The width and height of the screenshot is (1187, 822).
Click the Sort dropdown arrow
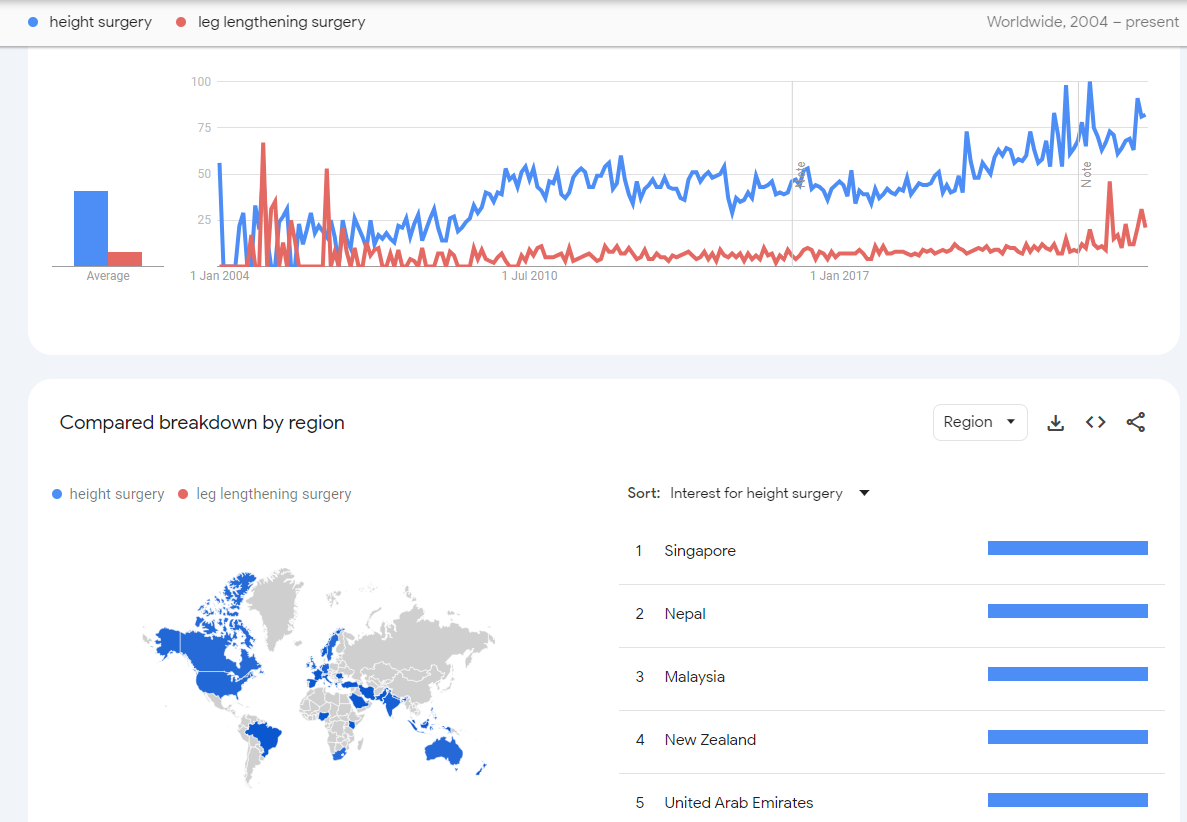(865, 493)
